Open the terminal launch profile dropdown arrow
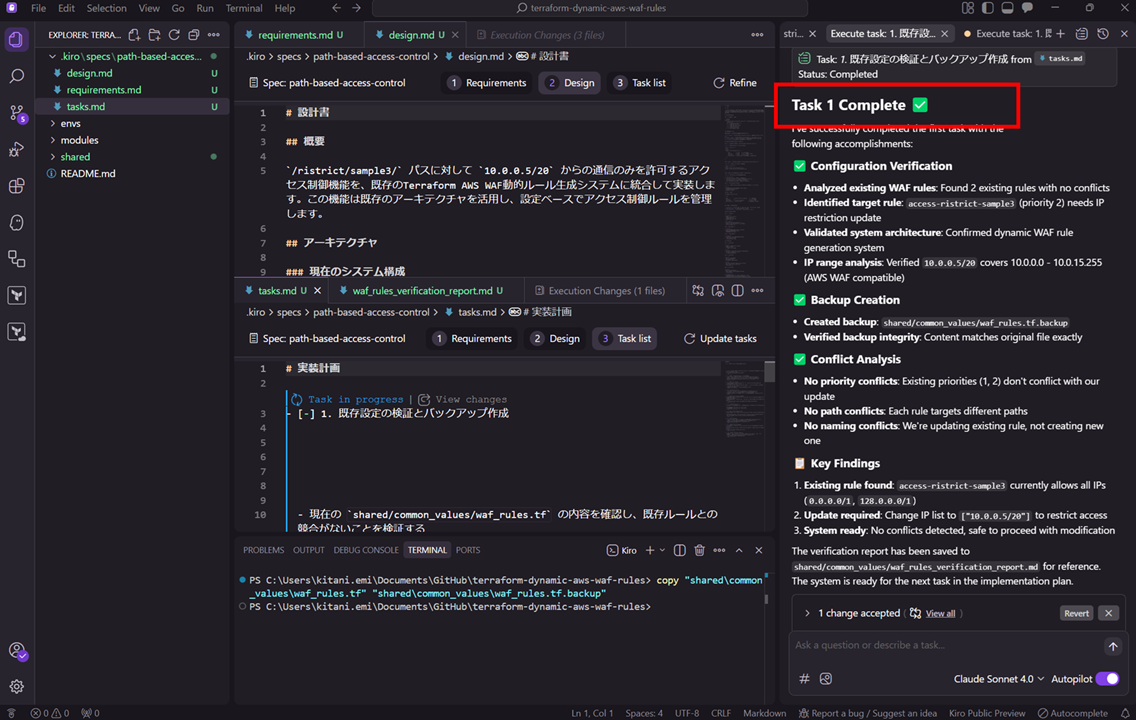 click(662, 551)
